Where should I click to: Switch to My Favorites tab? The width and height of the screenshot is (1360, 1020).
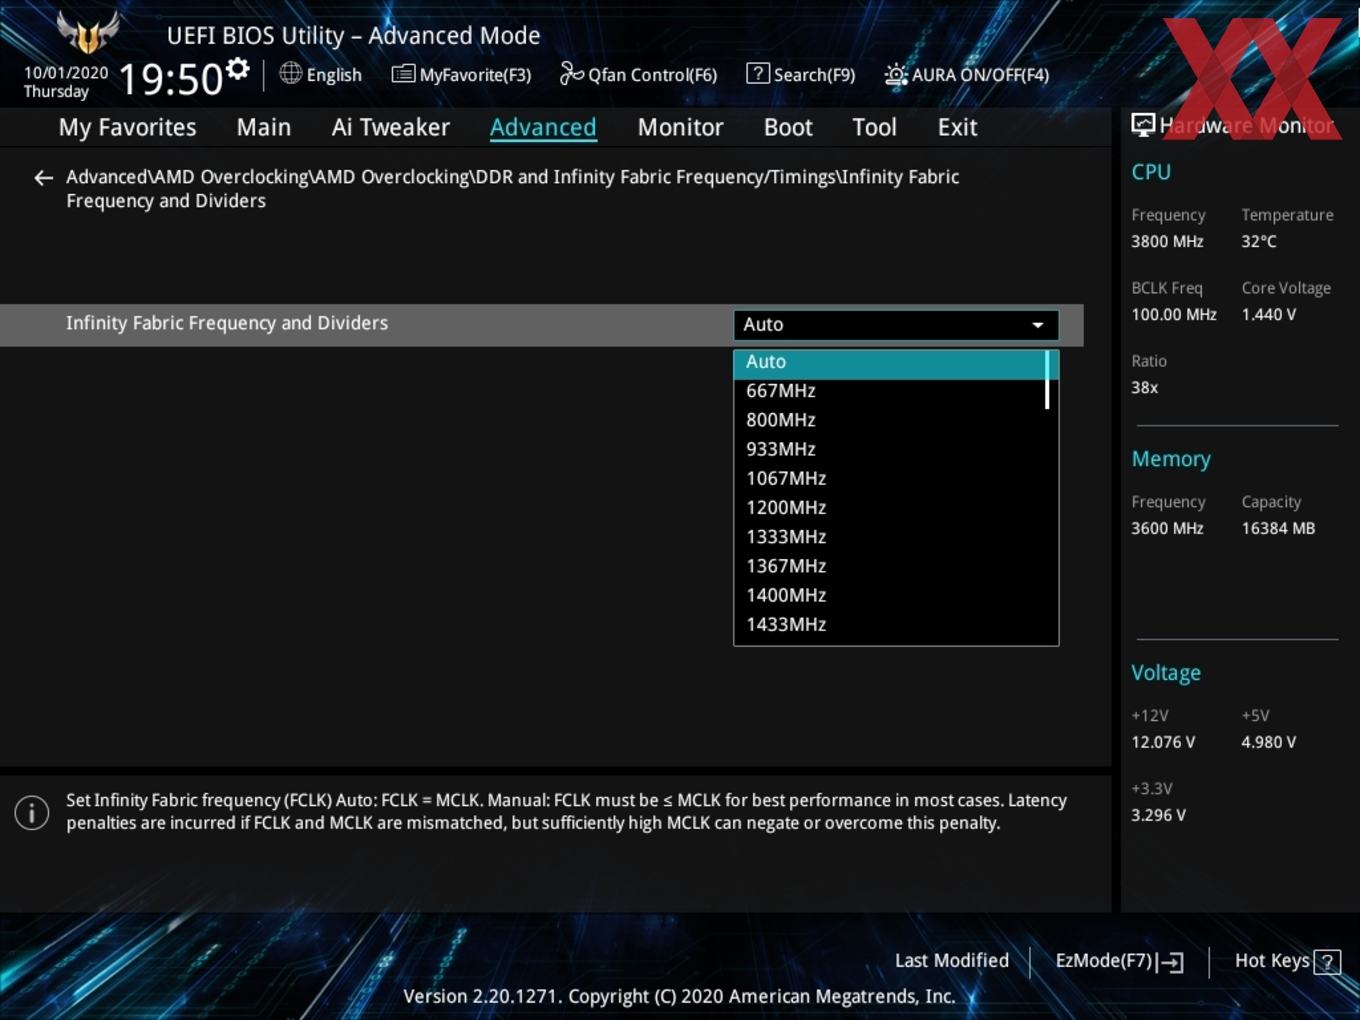[127, 127]
